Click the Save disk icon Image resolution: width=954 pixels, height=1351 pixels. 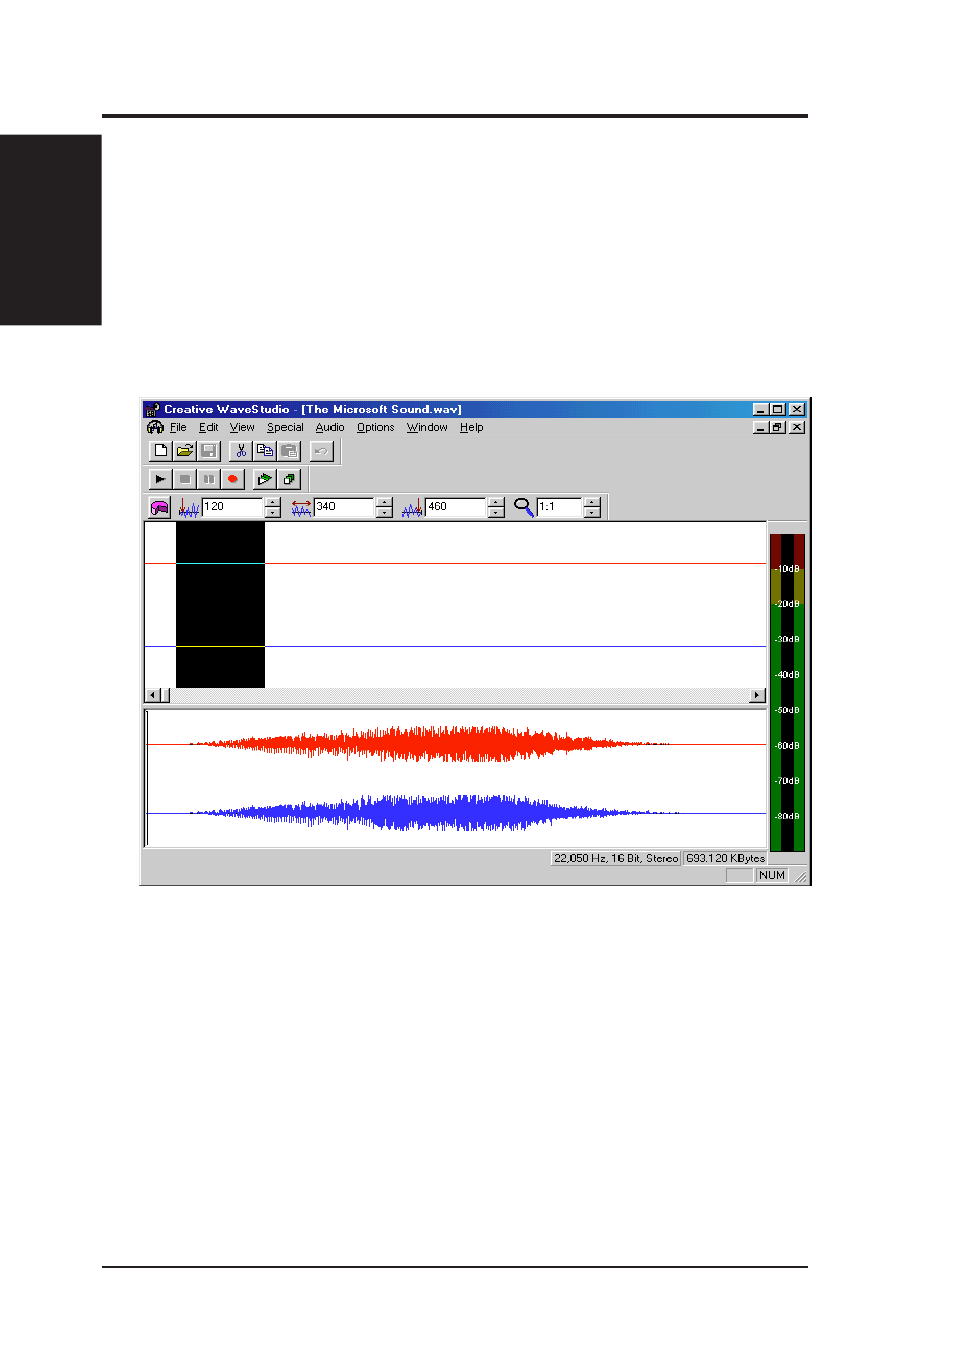[208, 451]
